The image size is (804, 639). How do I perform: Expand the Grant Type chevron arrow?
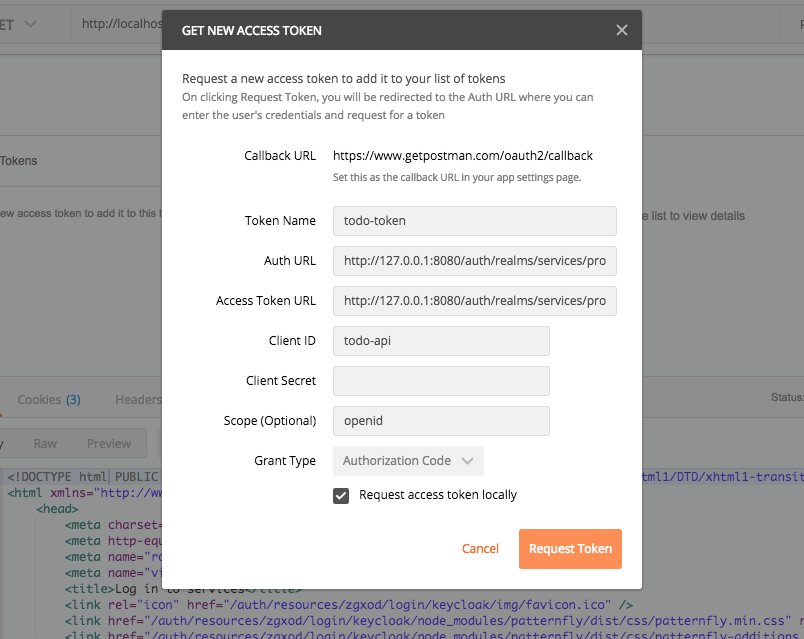464,461
